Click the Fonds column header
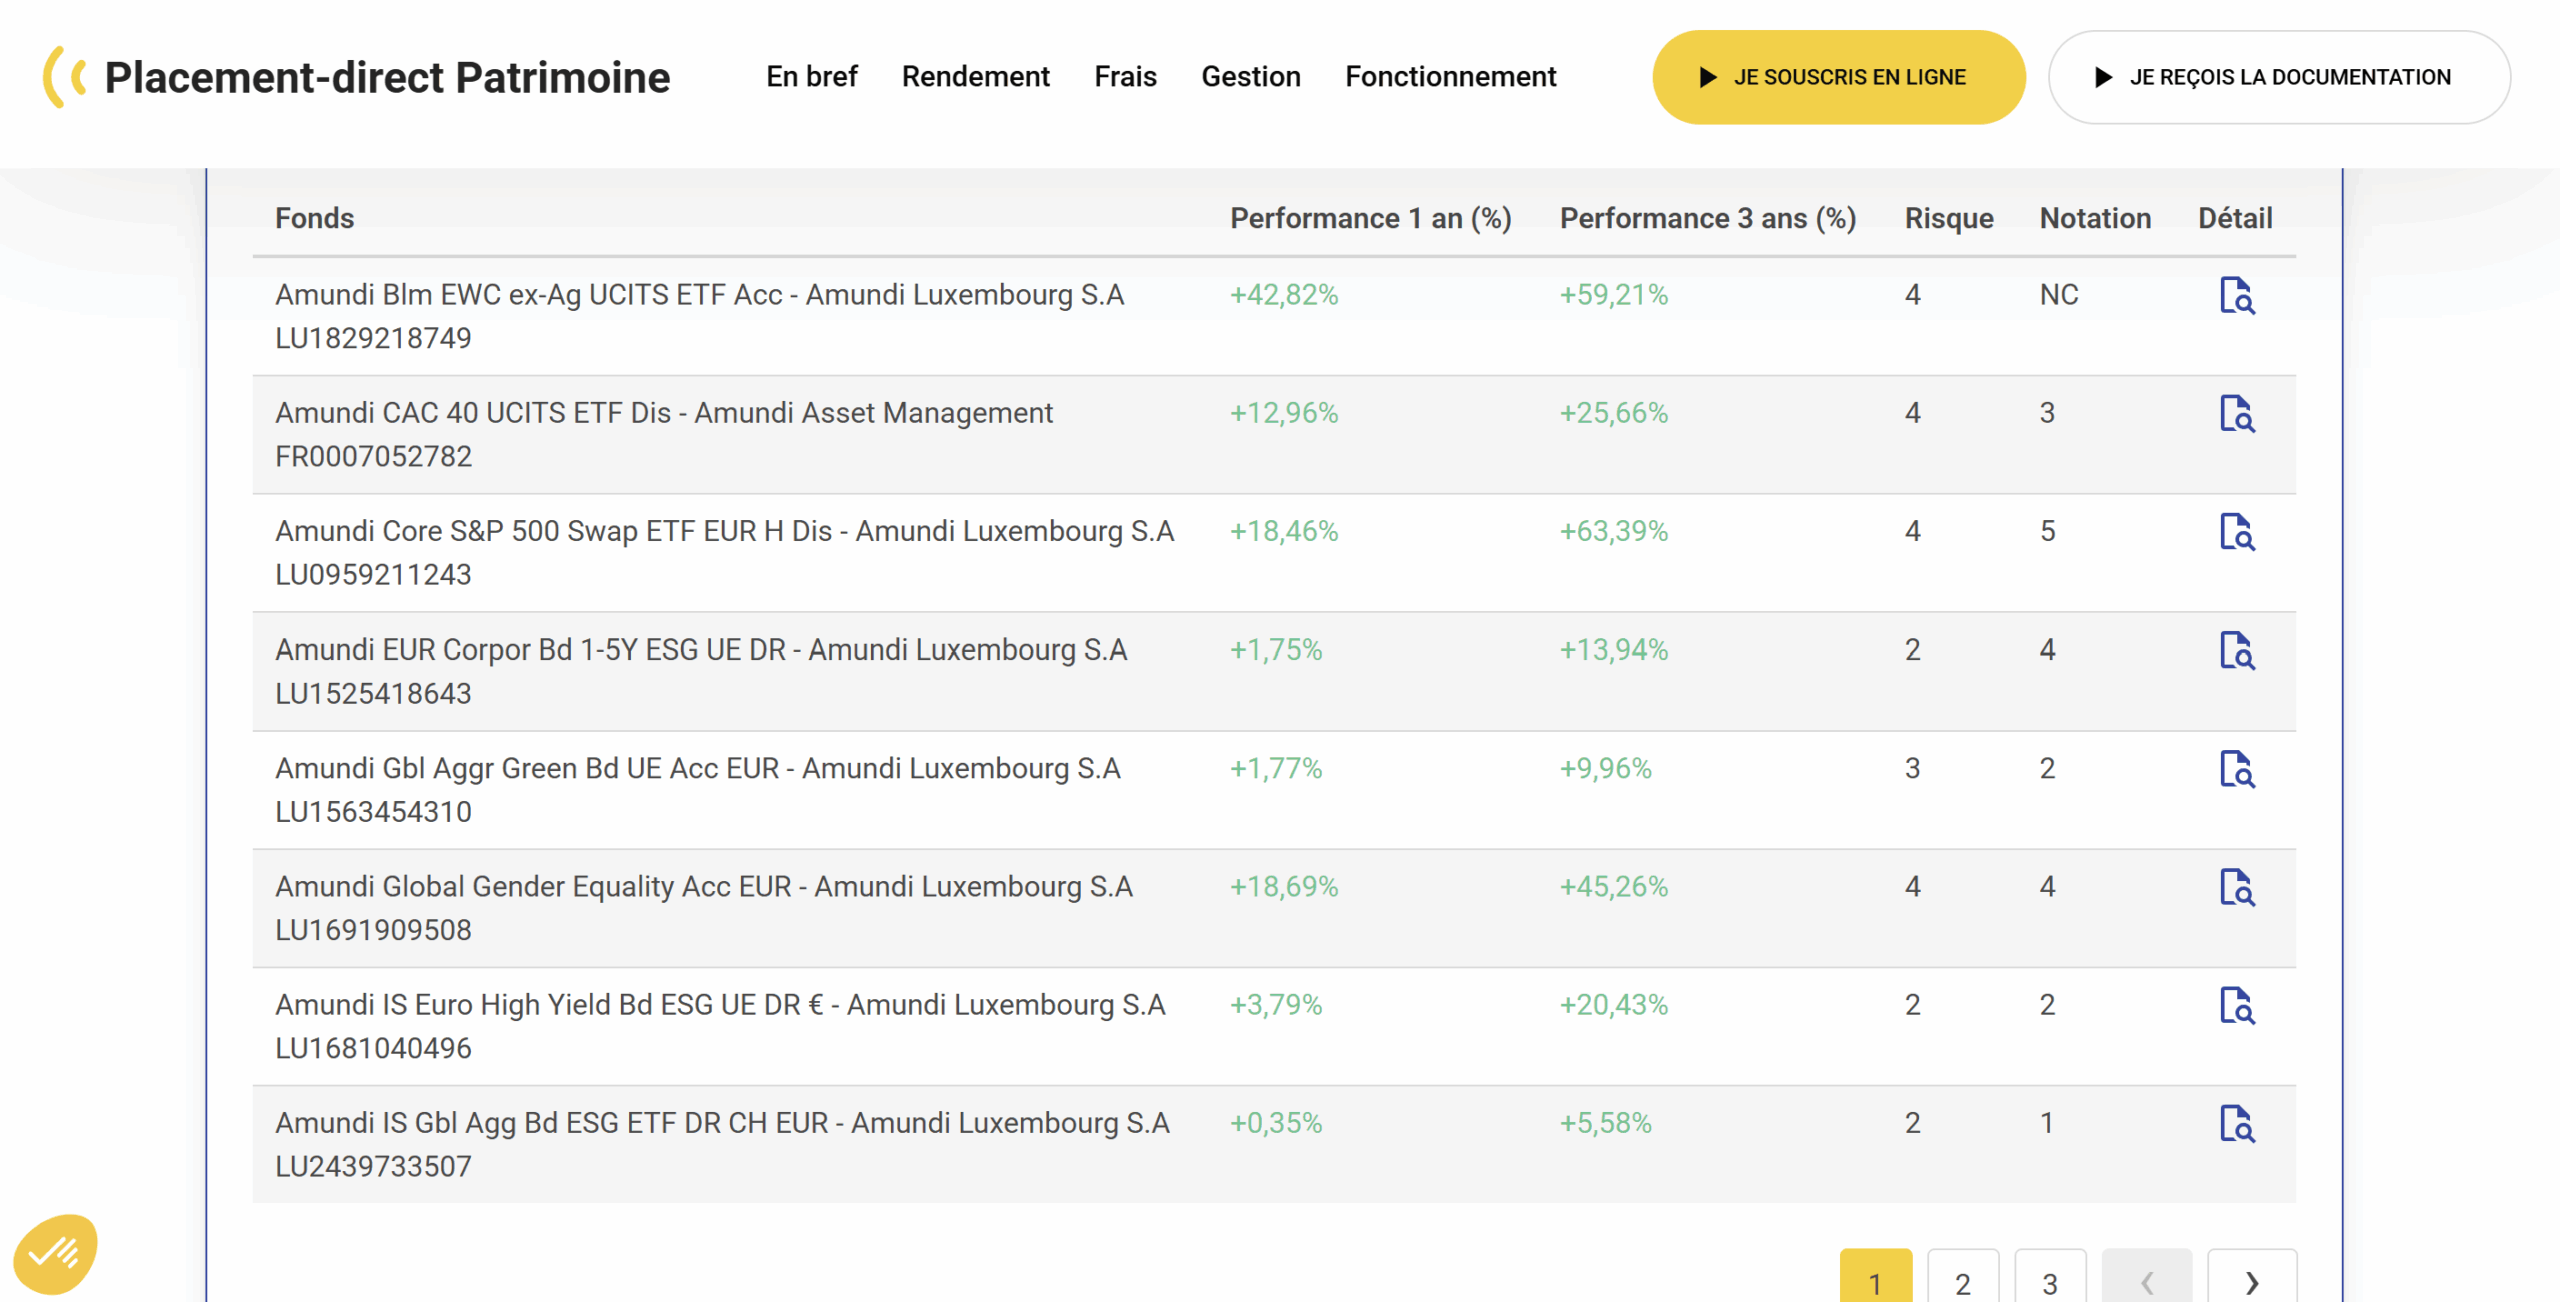2560x1302 pixels. coord(315,218)
